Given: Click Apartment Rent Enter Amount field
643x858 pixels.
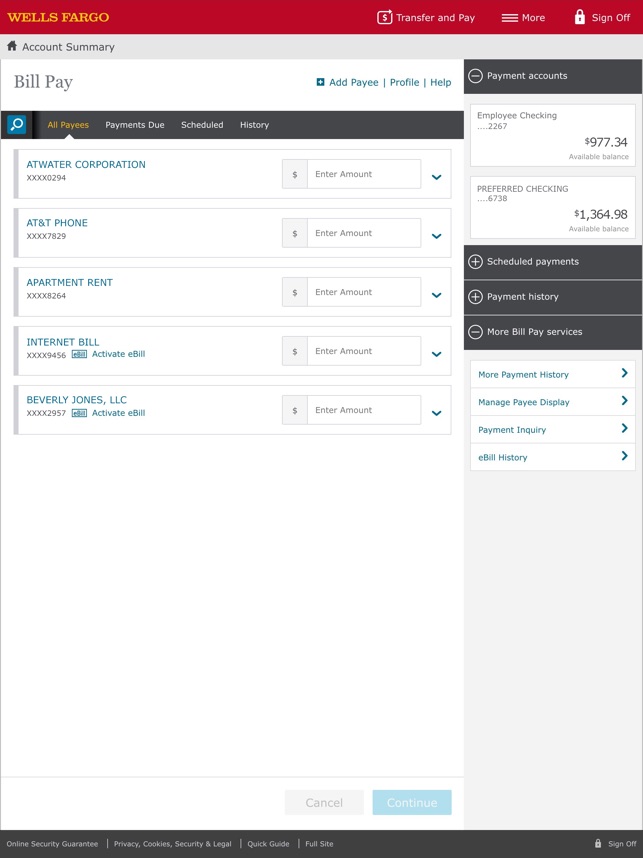Looking at the screenshot, I should pyautogui.click(x=364, y=292).
